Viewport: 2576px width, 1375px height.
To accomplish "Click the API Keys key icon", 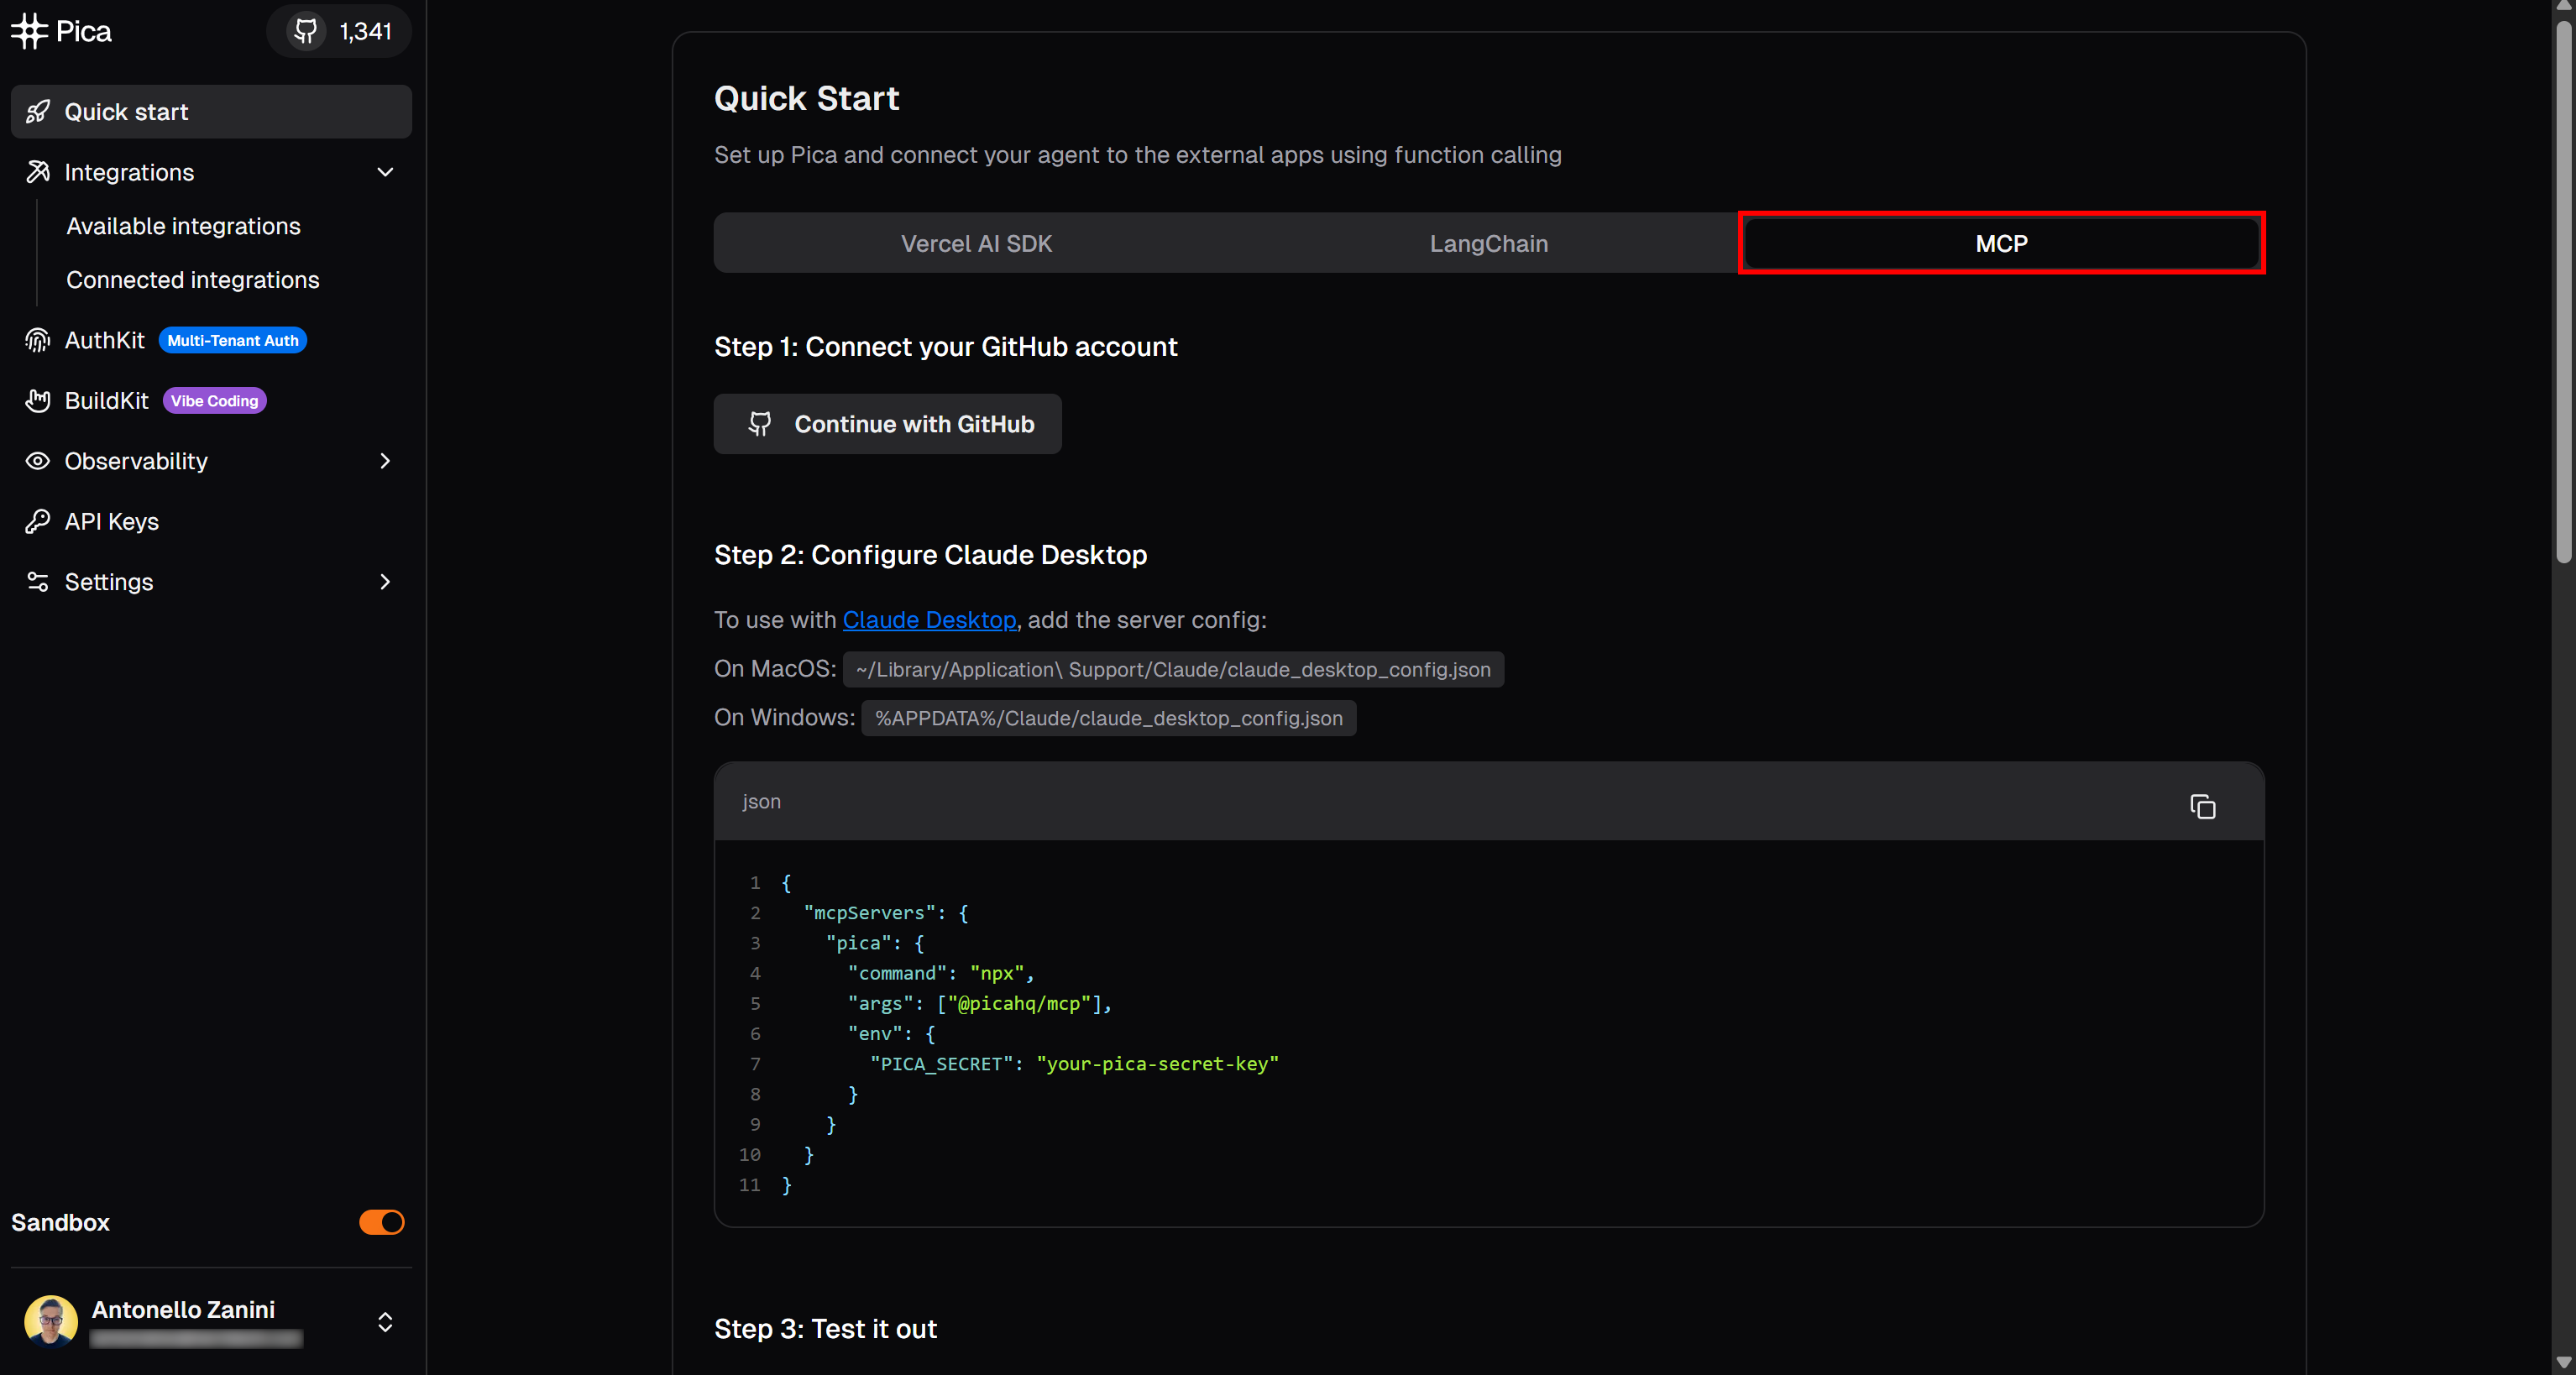I will click(37, 521).
